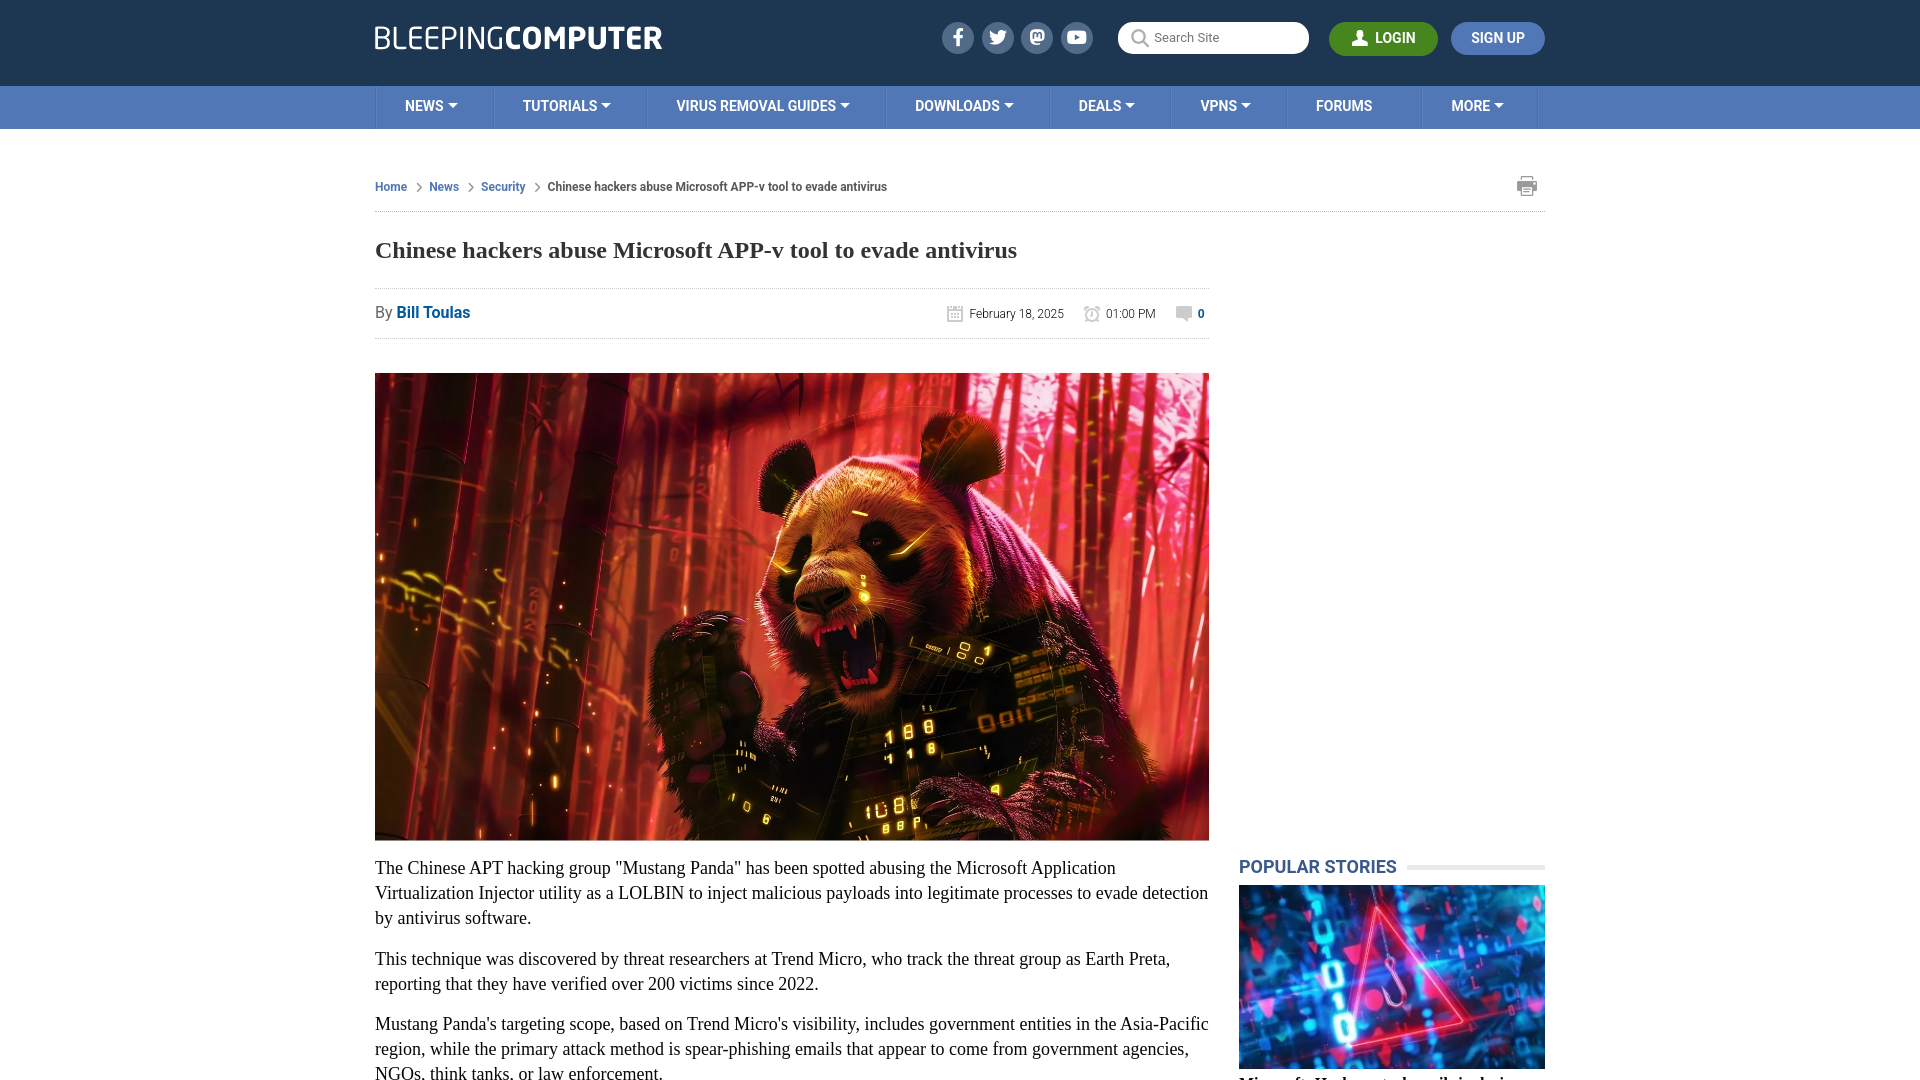The width and height of the screenshot is (1920, 1080).
Task: Click the Popular Stories heading
Action: (x=1317, y=867)
